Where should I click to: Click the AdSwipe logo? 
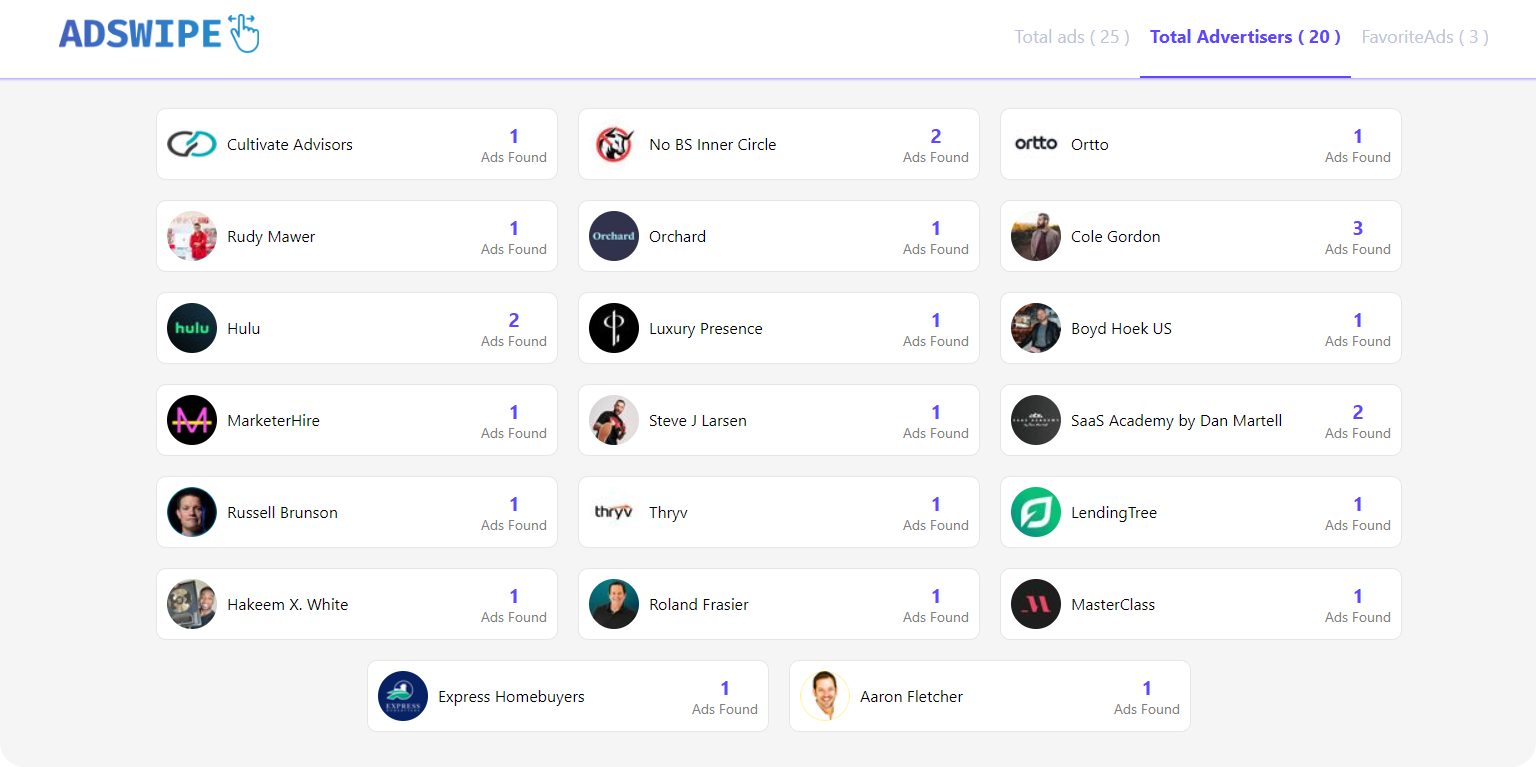point(159,34)
